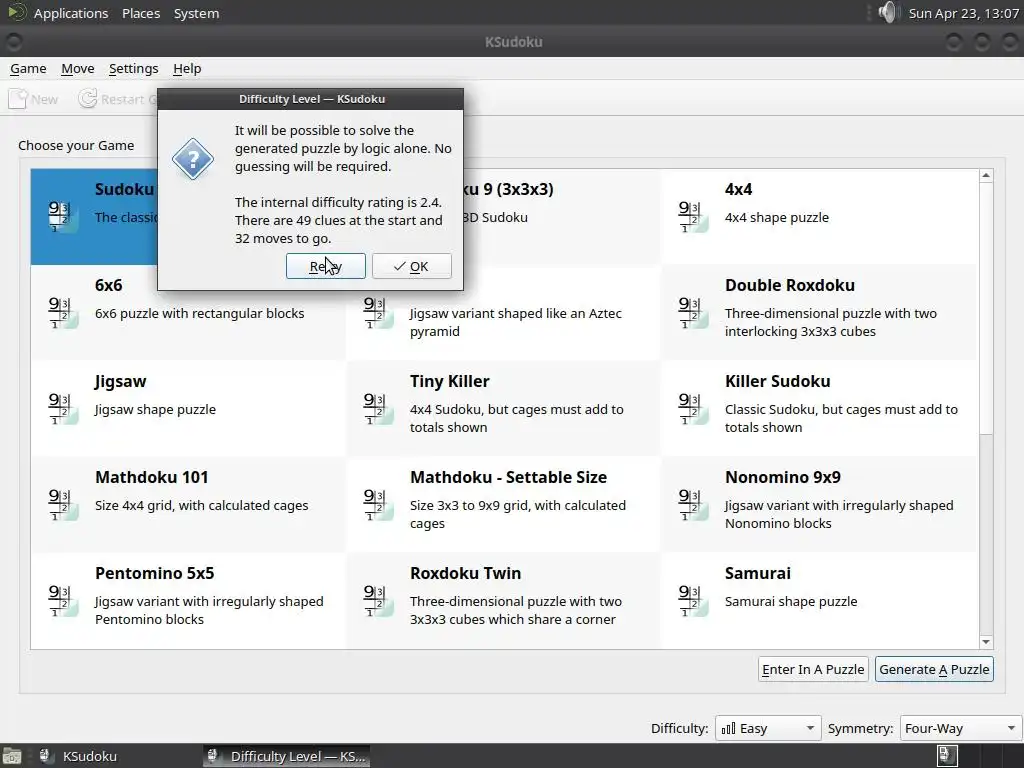Select the Nonomino 9x9 game icon

(692, 504)
